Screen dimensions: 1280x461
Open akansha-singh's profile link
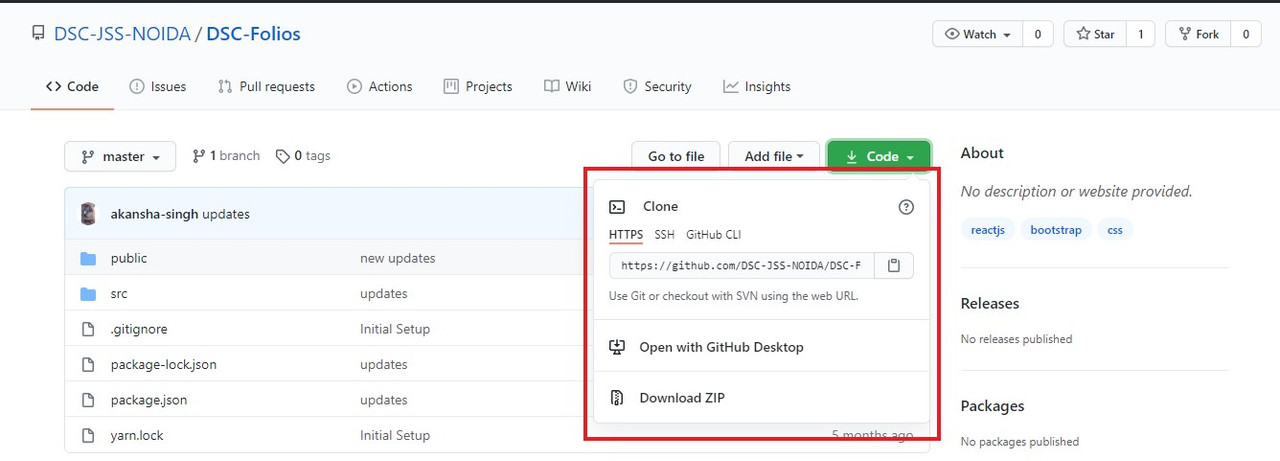tap(155, 214)
